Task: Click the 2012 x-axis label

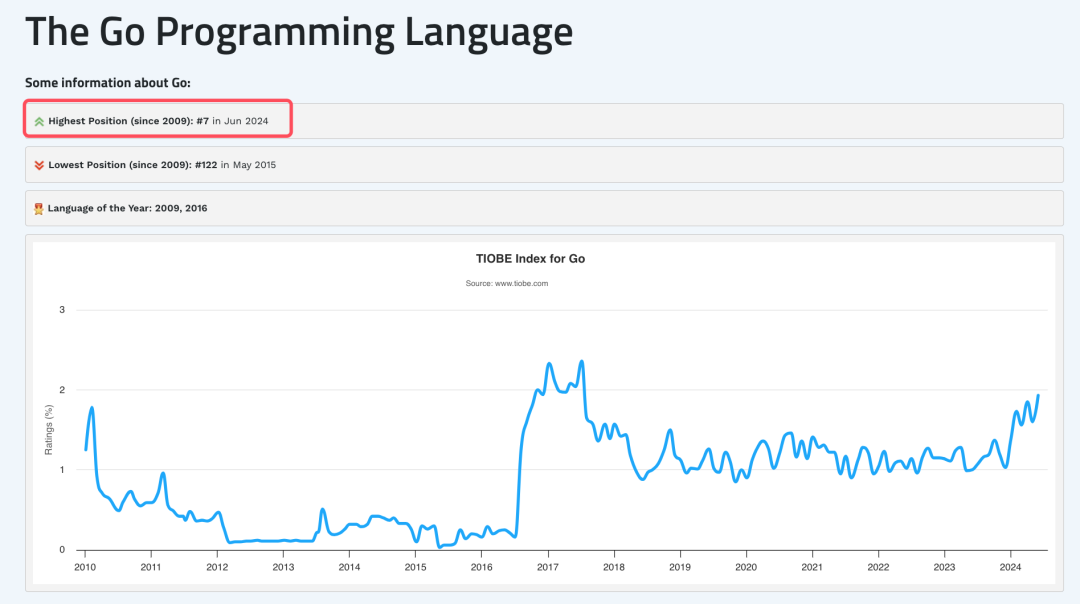Action: (x=217, y=567)
